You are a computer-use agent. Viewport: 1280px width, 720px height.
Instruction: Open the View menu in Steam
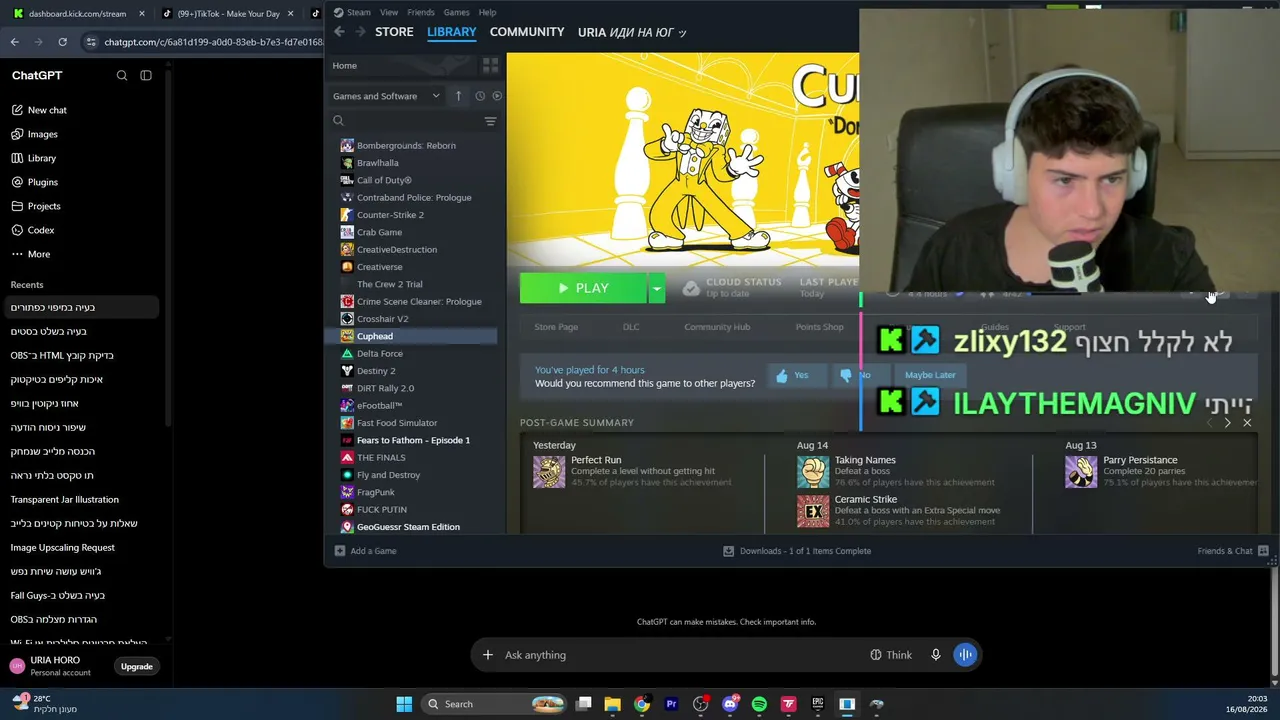[x=389, y=12]
